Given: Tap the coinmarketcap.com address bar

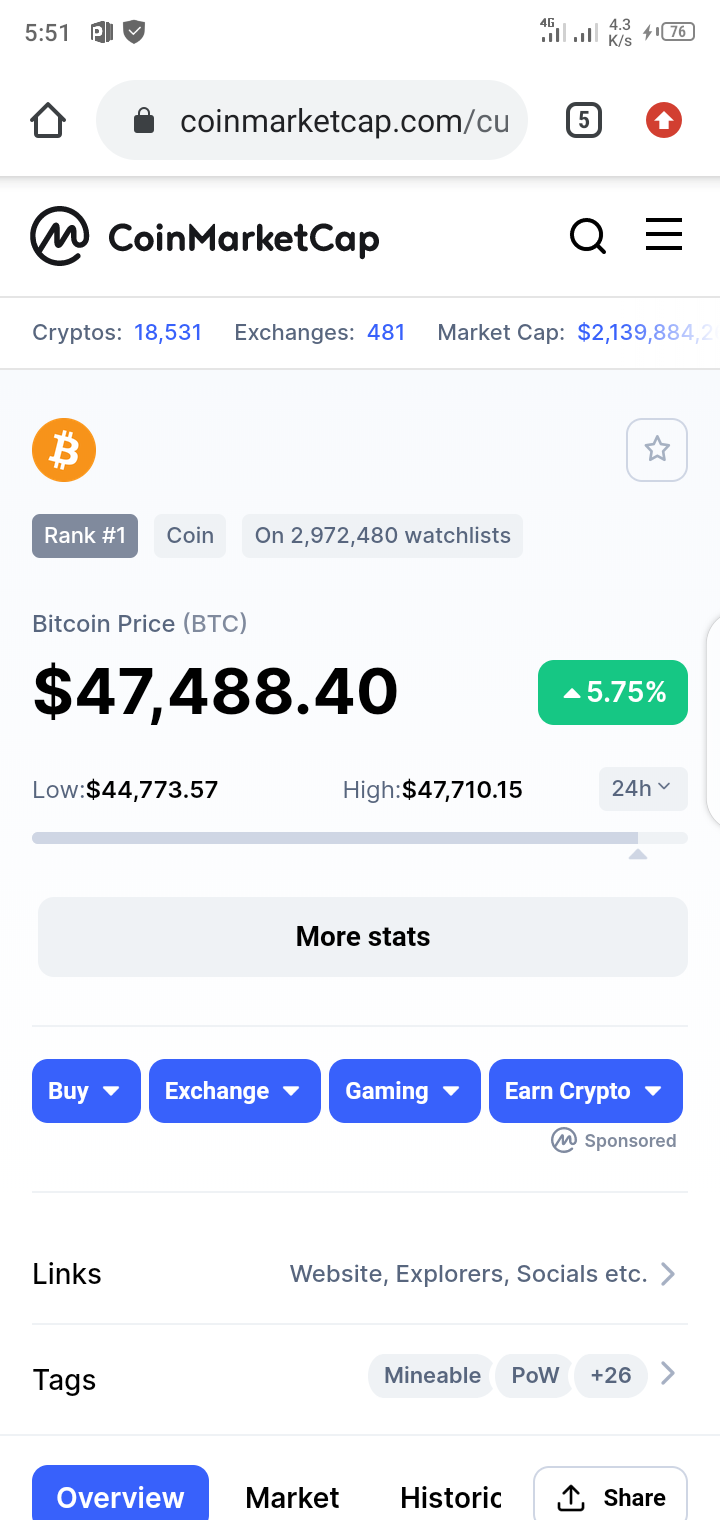Looking at the screenshot, I should click(312, 121).
